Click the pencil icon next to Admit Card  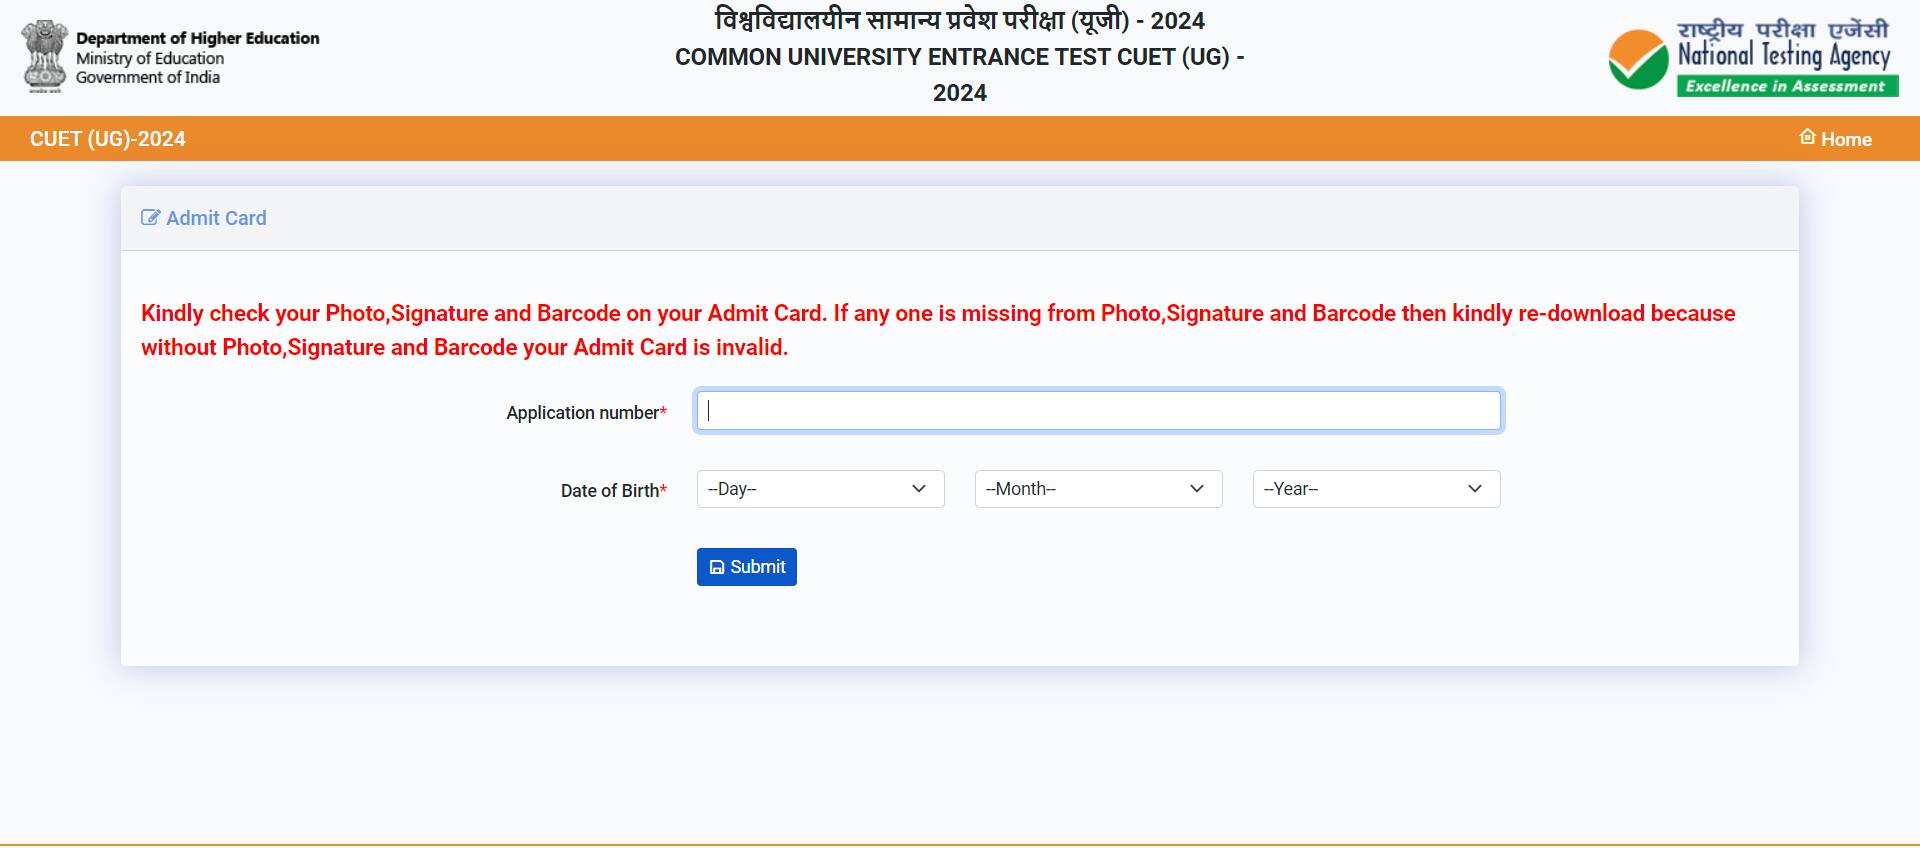150,217
